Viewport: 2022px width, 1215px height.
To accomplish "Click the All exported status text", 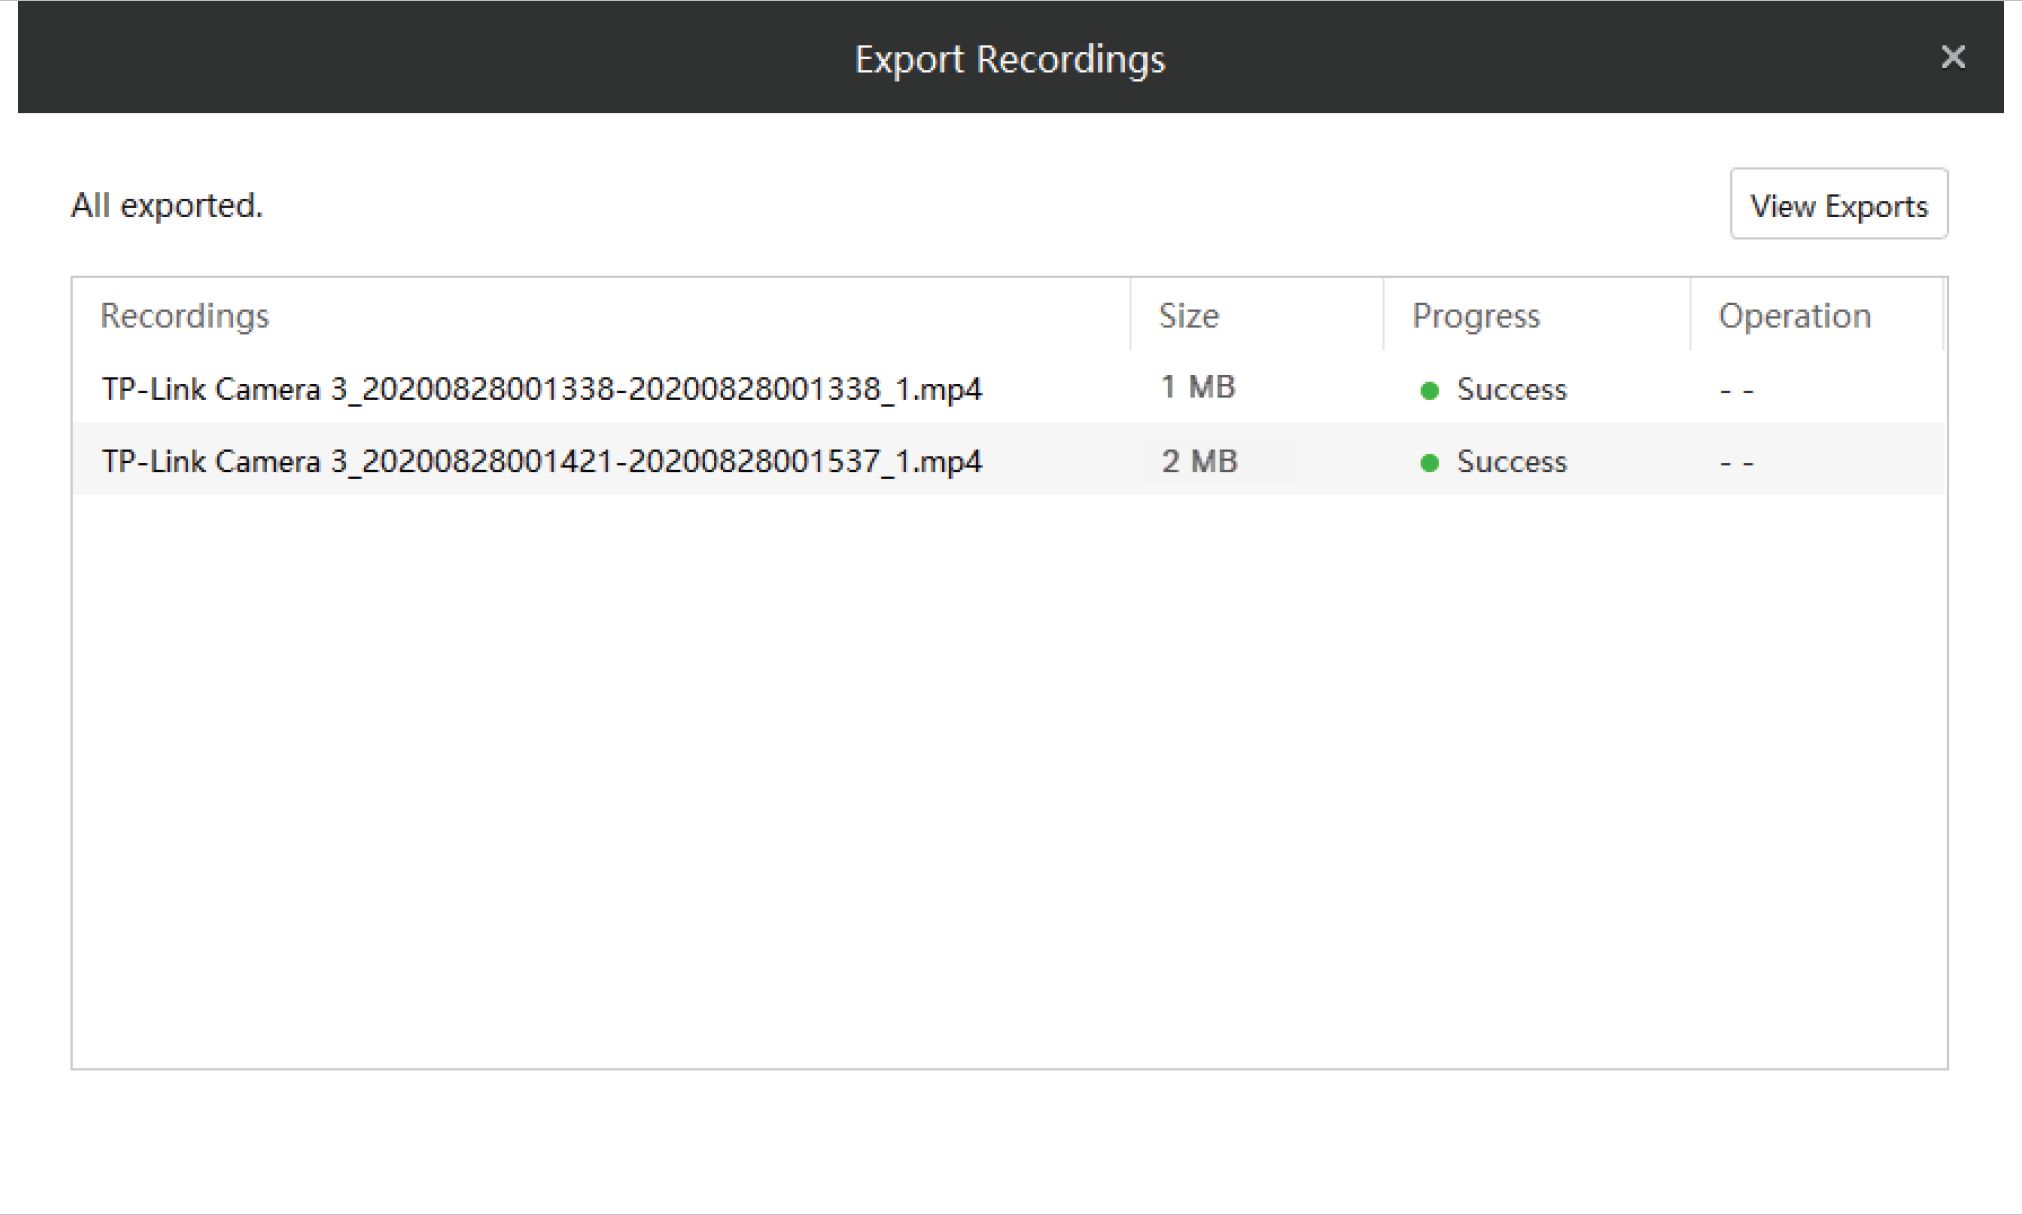I will pyautogui.click(x=167, y=205).
